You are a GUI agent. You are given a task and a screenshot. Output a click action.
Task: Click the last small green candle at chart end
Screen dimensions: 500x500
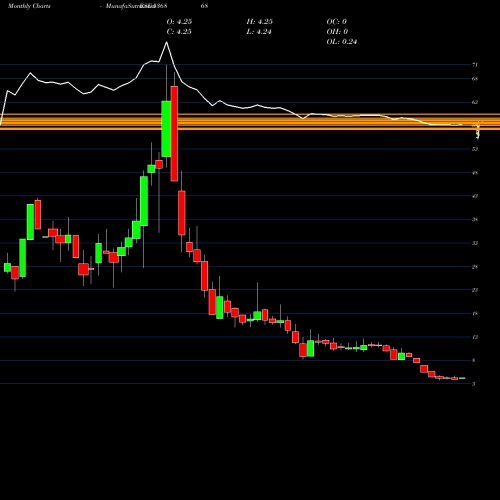tap(462, 378)
